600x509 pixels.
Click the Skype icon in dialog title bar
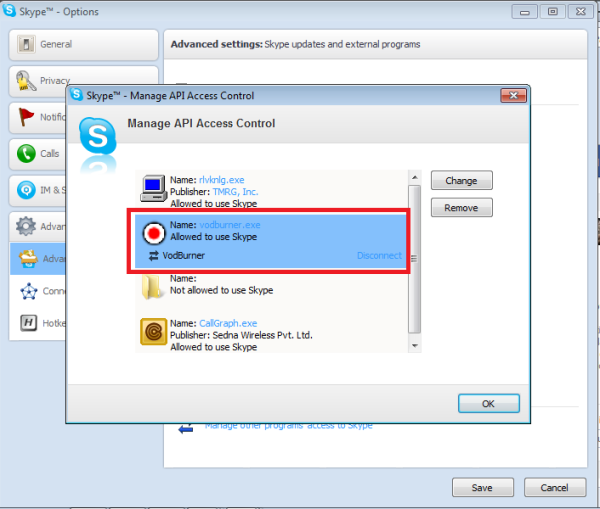point(77,94)
